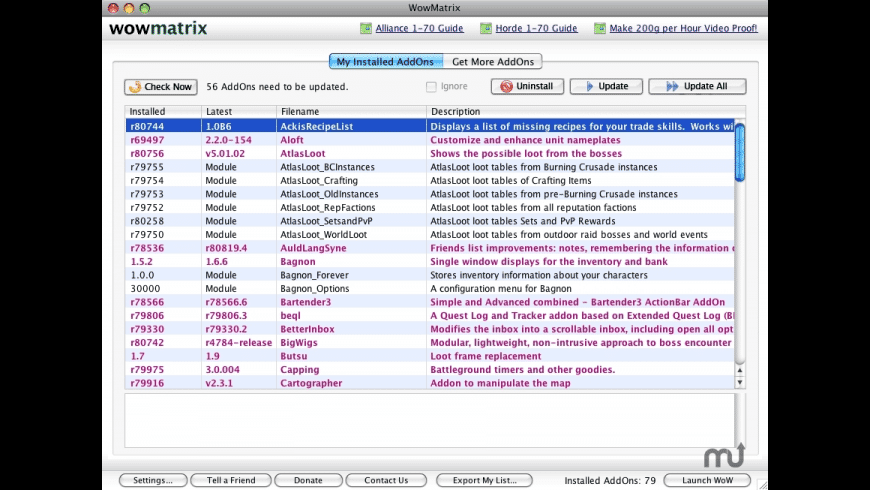870x490 pixels.
Task: Switch to the Get More AddOns tab
Action: 492,62
